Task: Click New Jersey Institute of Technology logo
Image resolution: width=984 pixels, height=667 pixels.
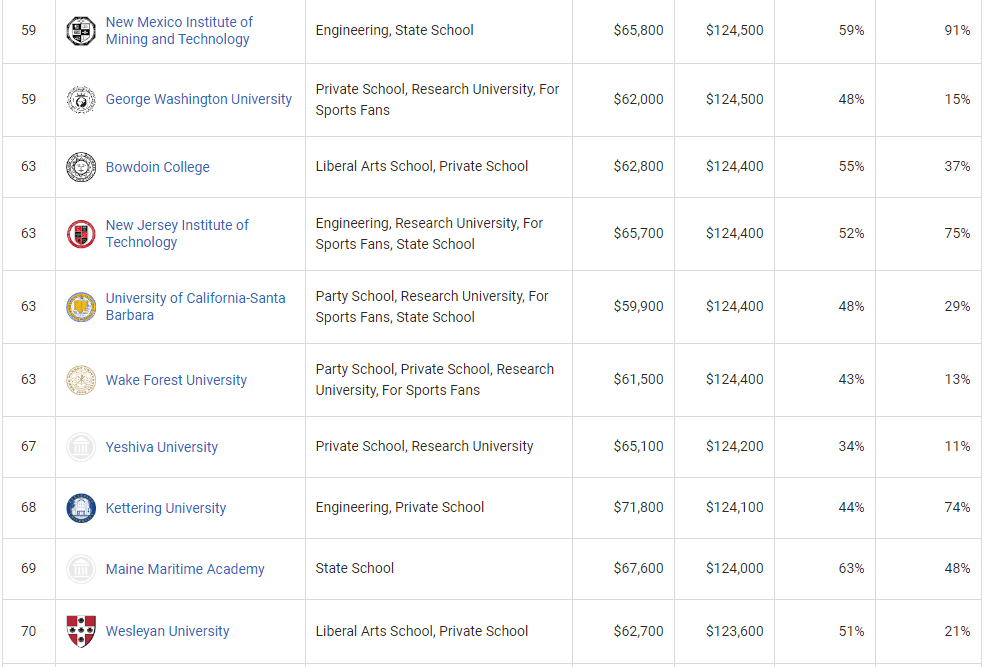Action: click(81, 234)
